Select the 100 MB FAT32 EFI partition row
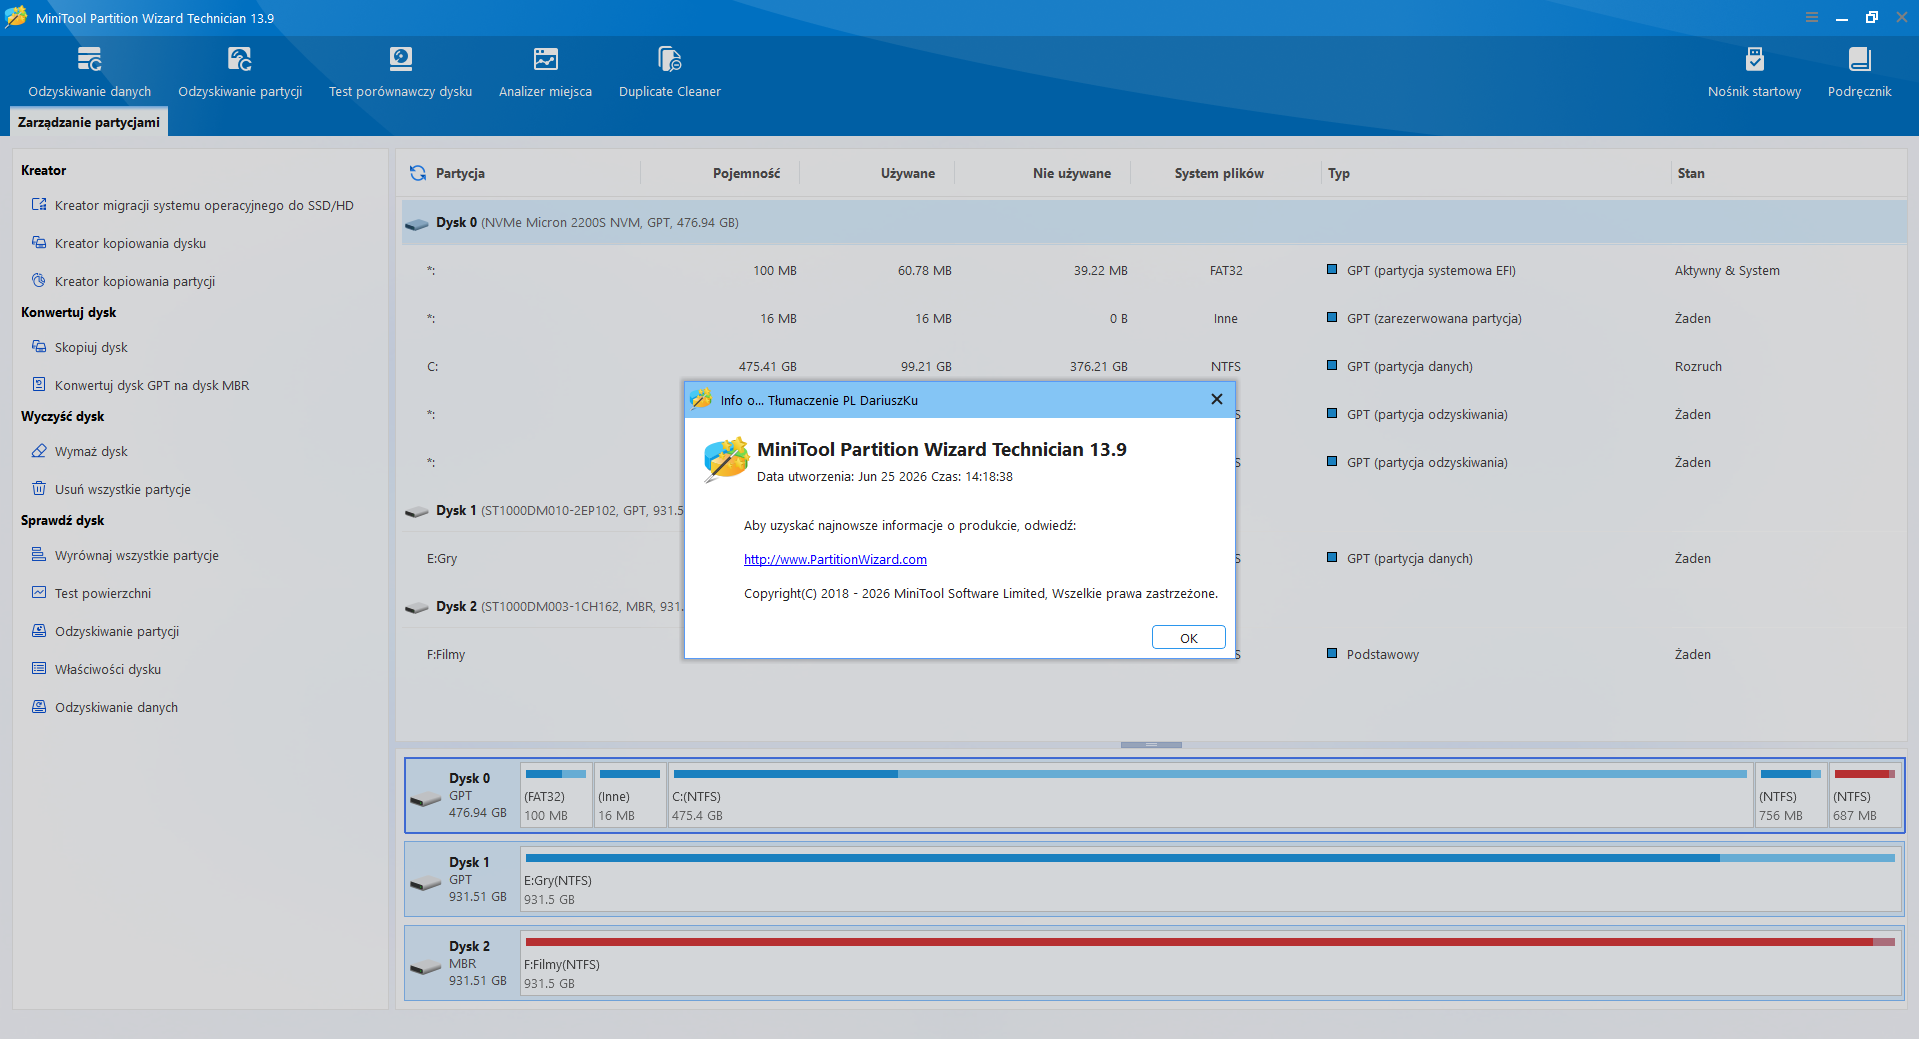This screenshot has width=1919, height=1039. tap(1154, 270)
